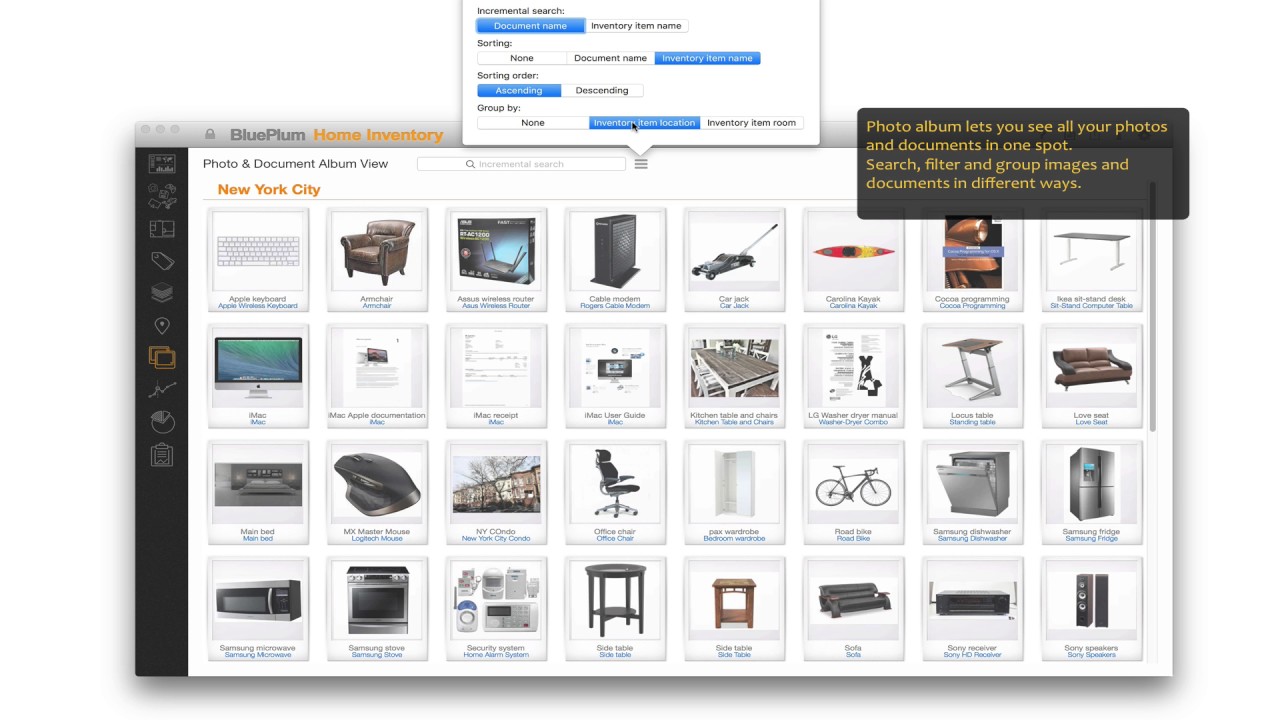
Task: Follow the Logitech Mouse item link
Action: [x=377, y=538]
